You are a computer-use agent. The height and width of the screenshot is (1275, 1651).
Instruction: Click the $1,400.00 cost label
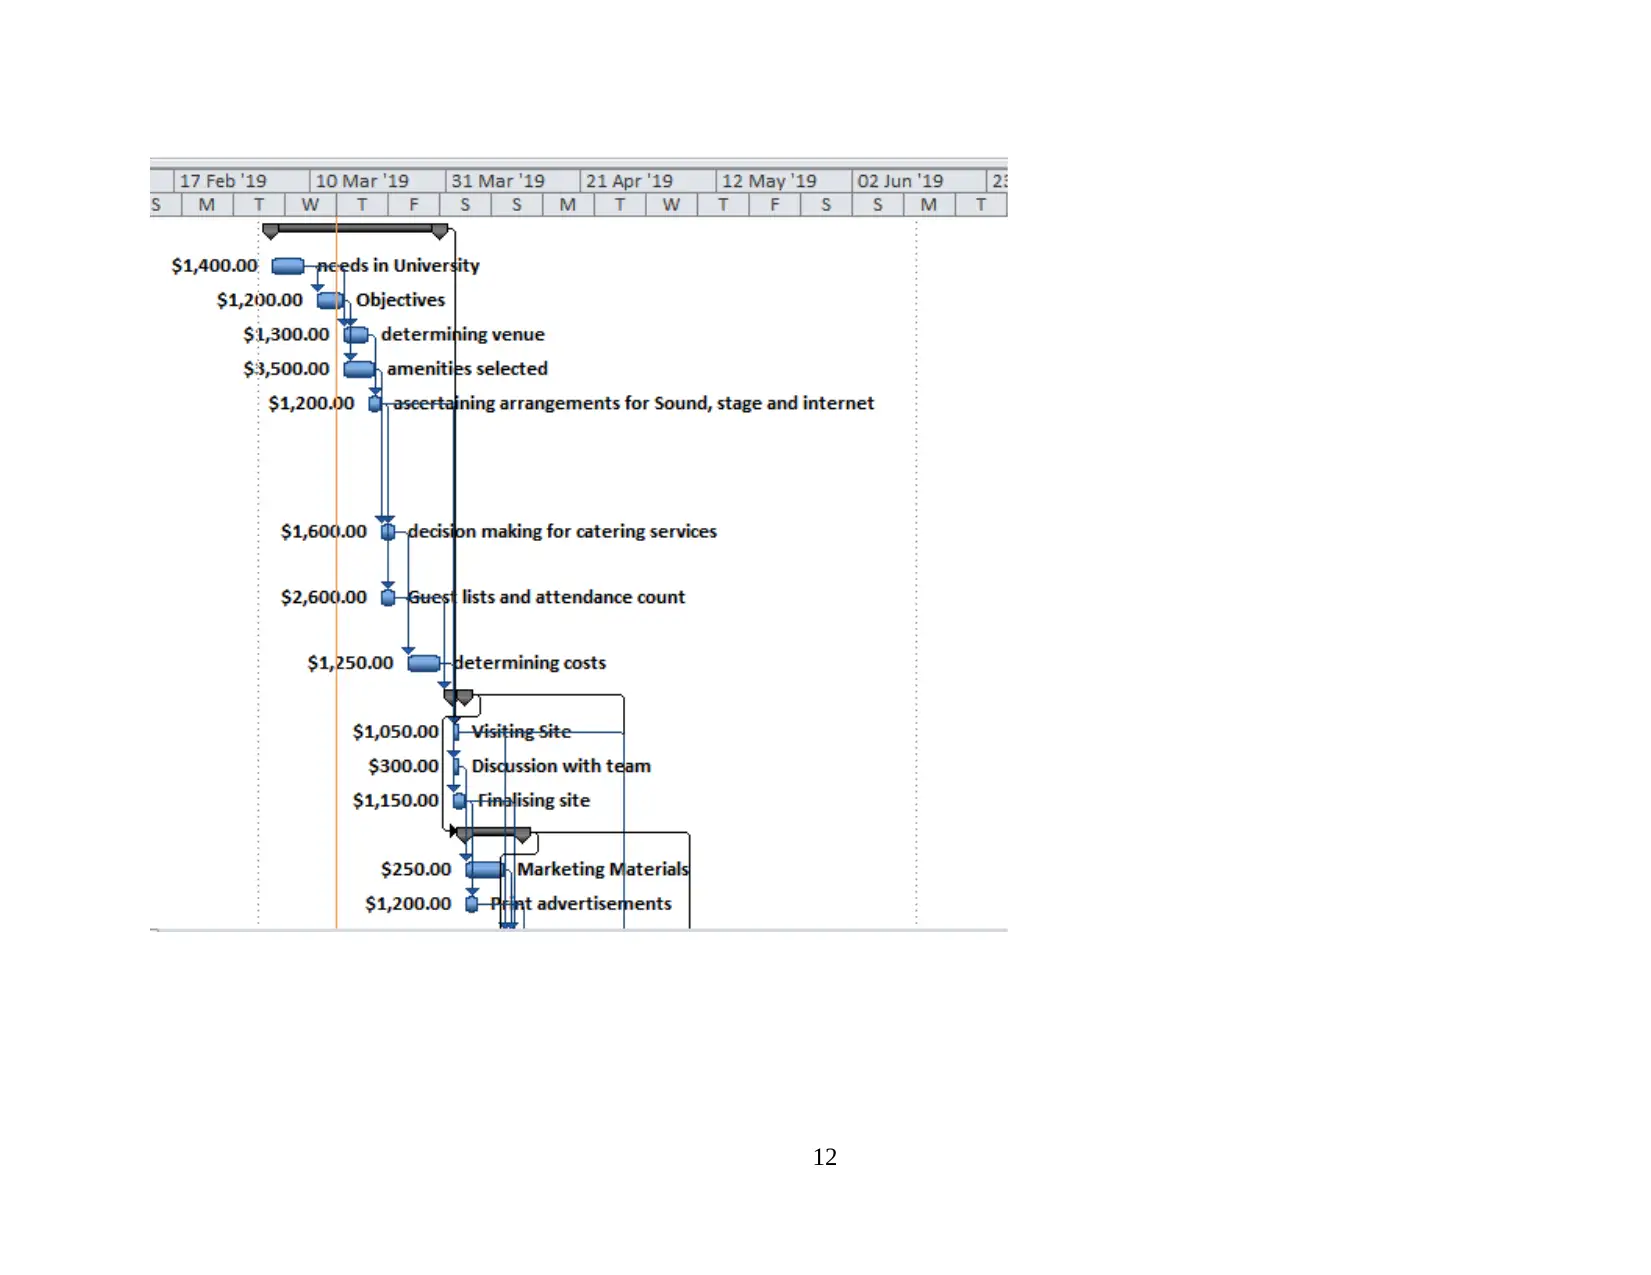(x=214, y=266)
